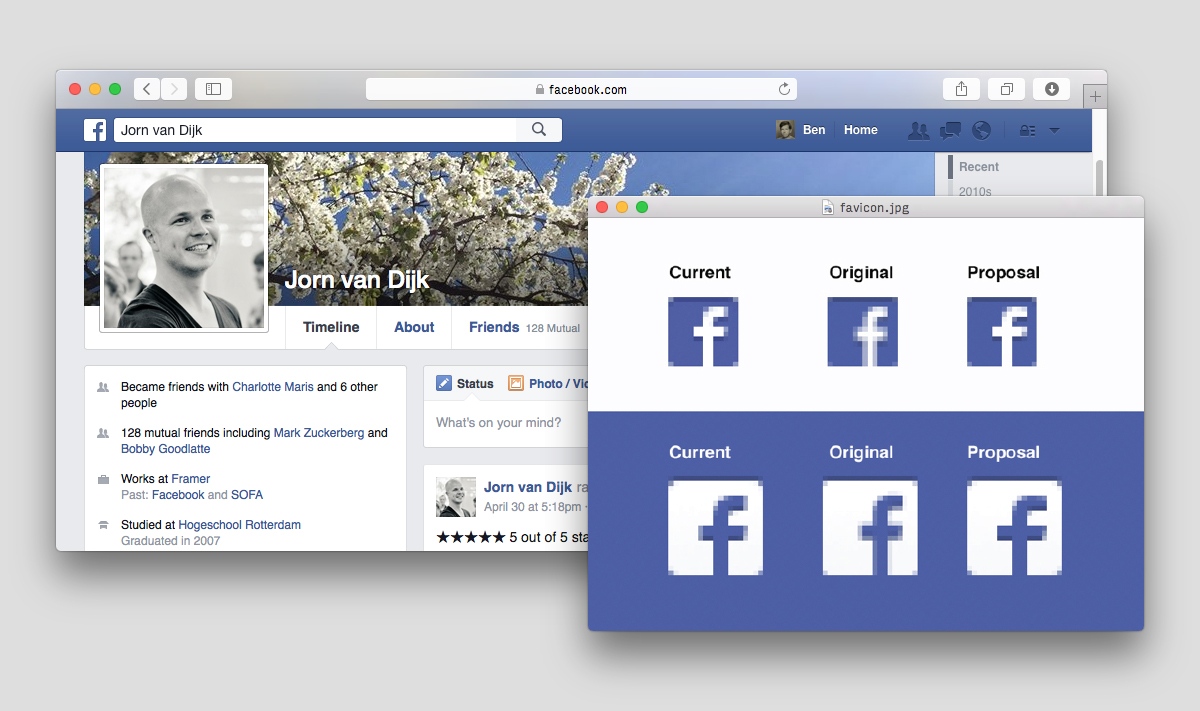Open the messages icon
The width and height of the screenshot is (1200, 711).
(x=950, y=130)
